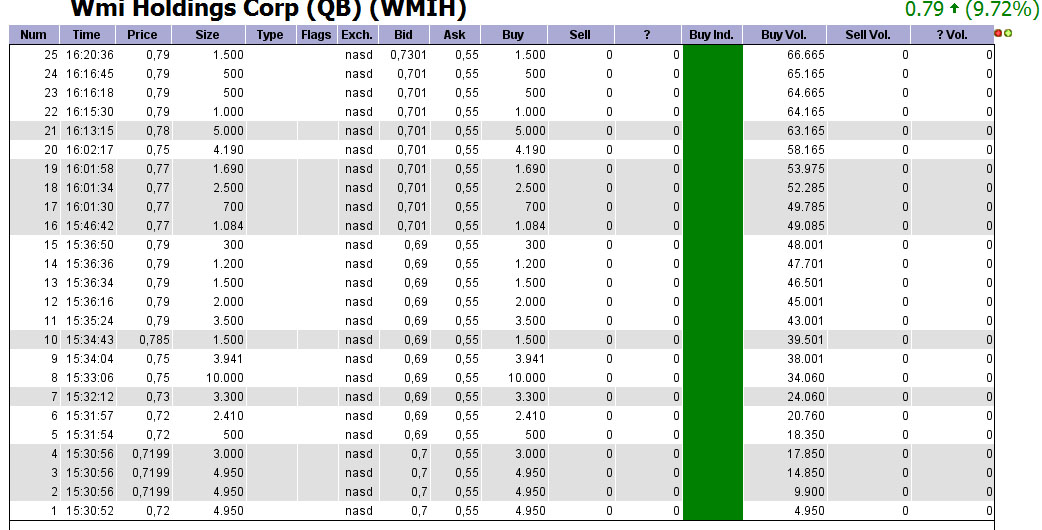
Task: Click the Buy Vol. value 43.001
Action: pyautogui.click(x=805, y=321)
